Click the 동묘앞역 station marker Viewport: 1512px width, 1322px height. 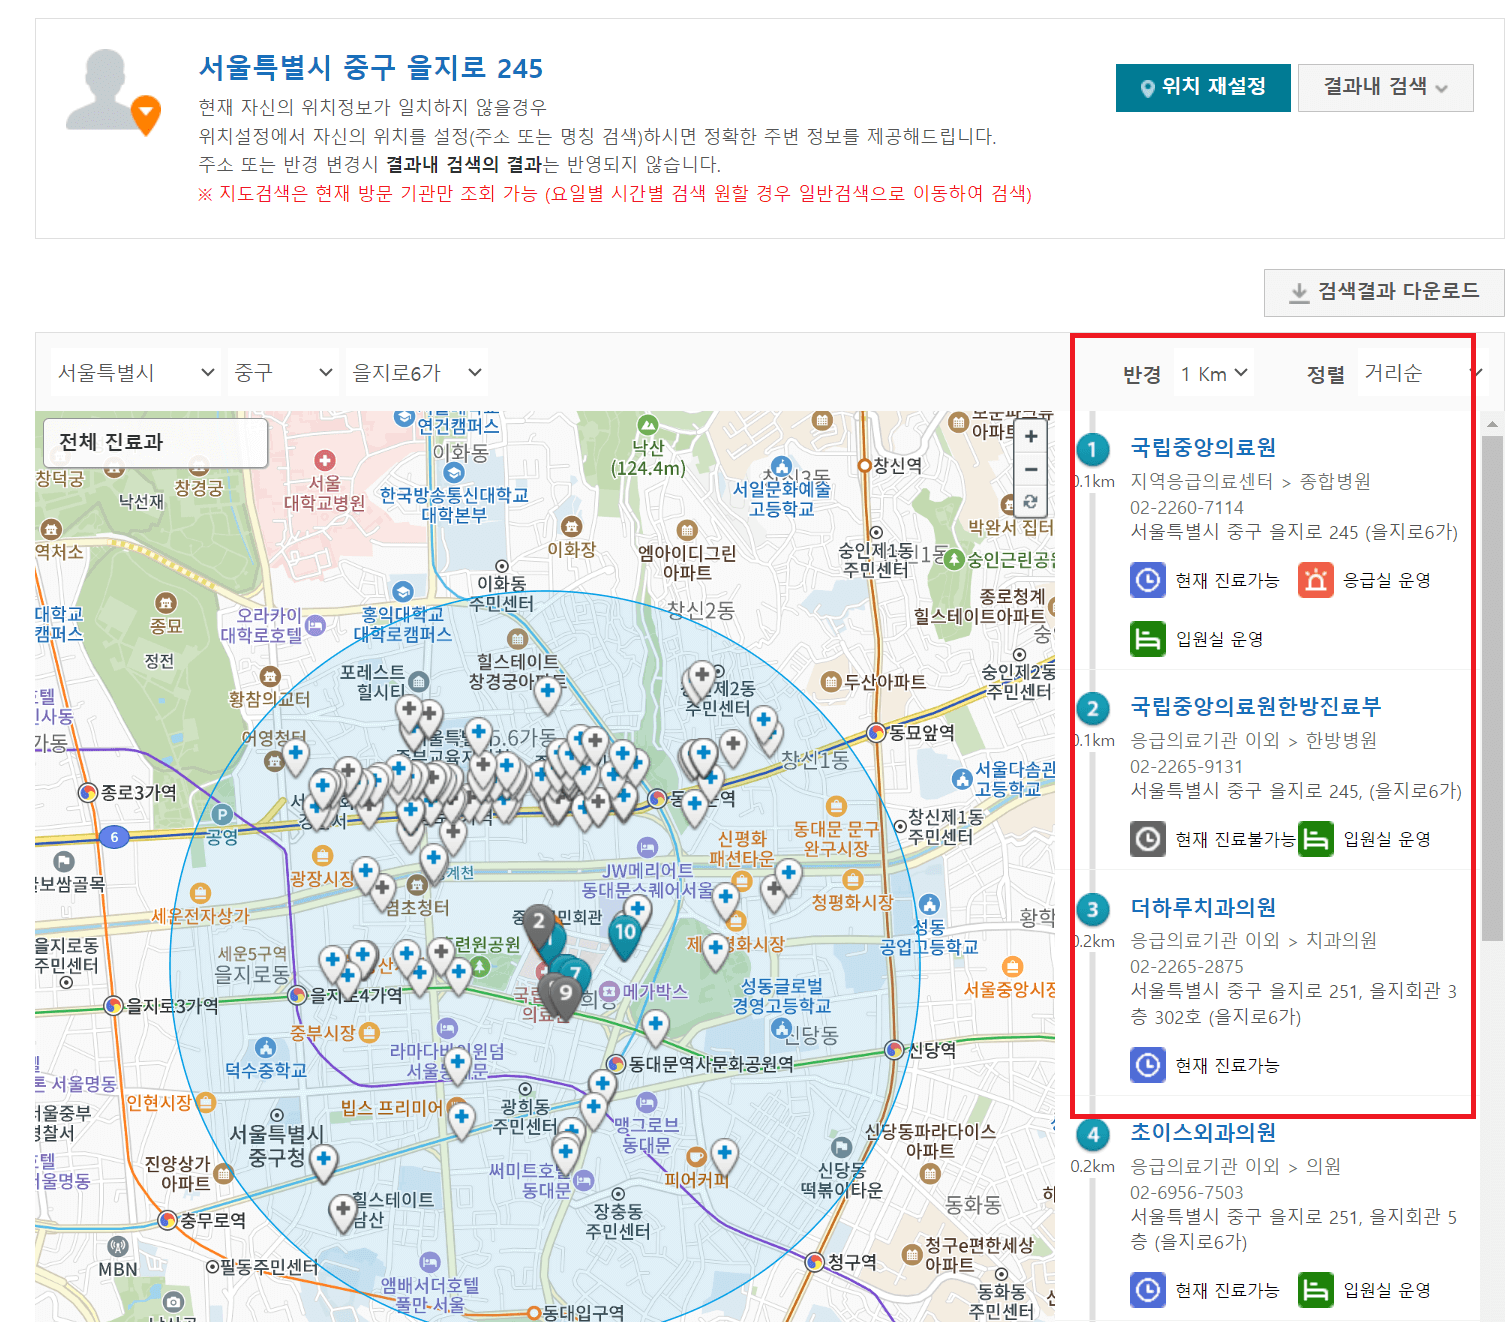(x=877, y=733)
